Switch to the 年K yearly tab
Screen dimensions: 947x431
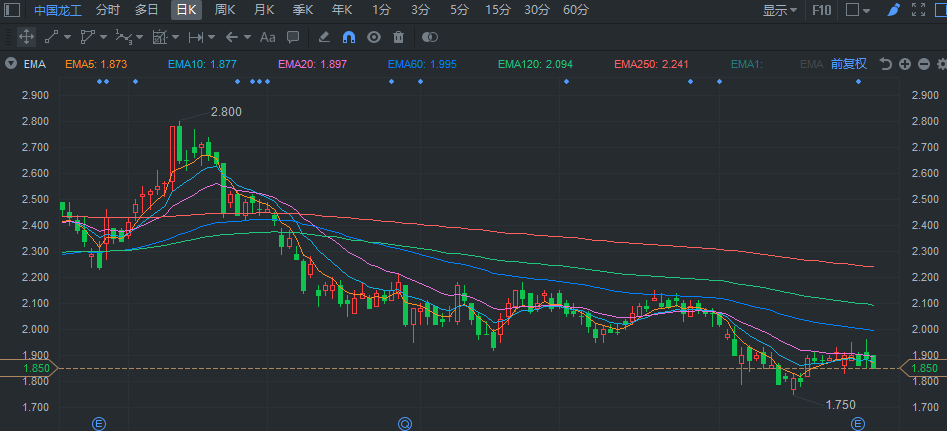point(342,10)
